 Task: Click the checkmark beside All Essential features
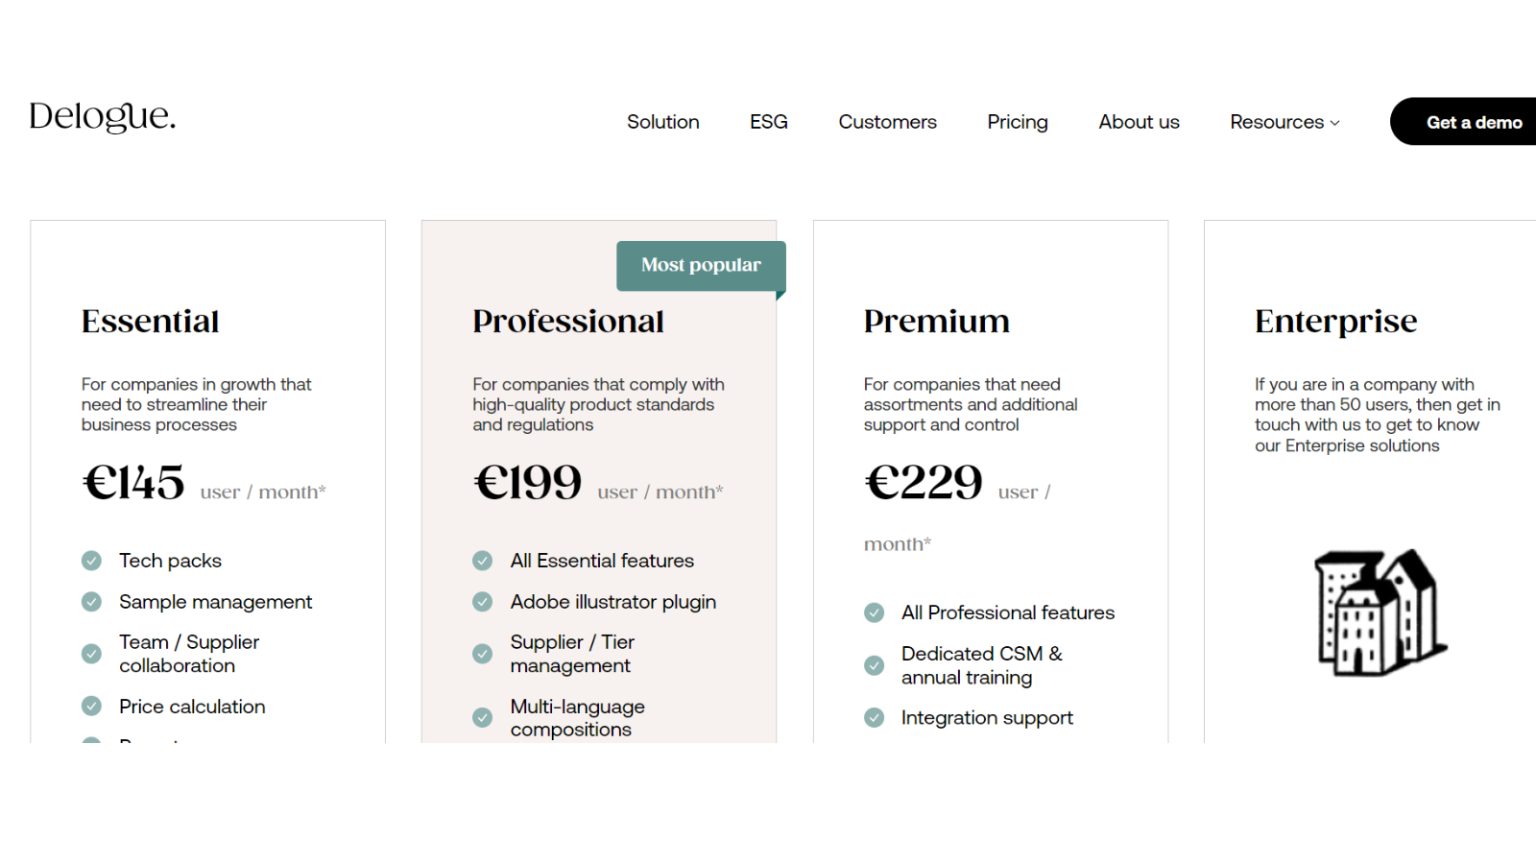pos(482,561)
